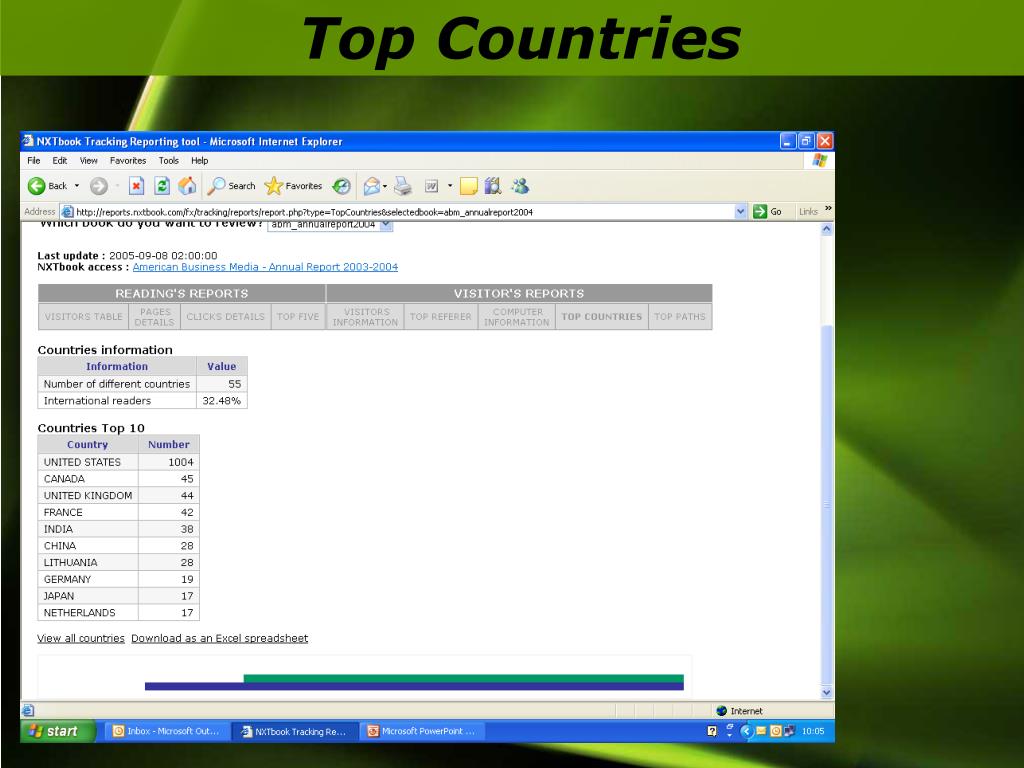
Task: Click the UNITED STATES country row
Action: pos(119,462)
